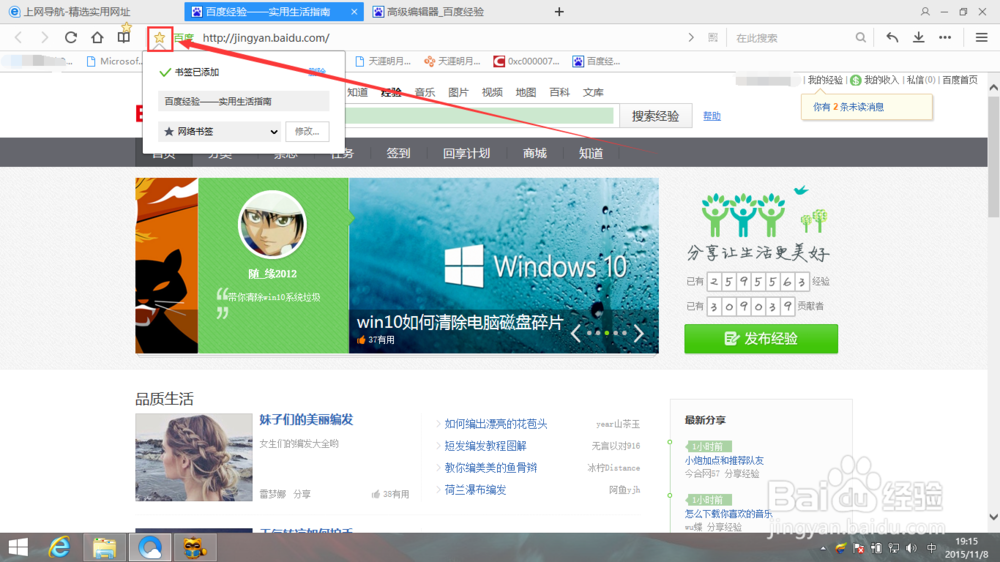This screenshot has height=562, width=1000.
Task: Select 图片 in Baidu top links
Action: point(458,92)
